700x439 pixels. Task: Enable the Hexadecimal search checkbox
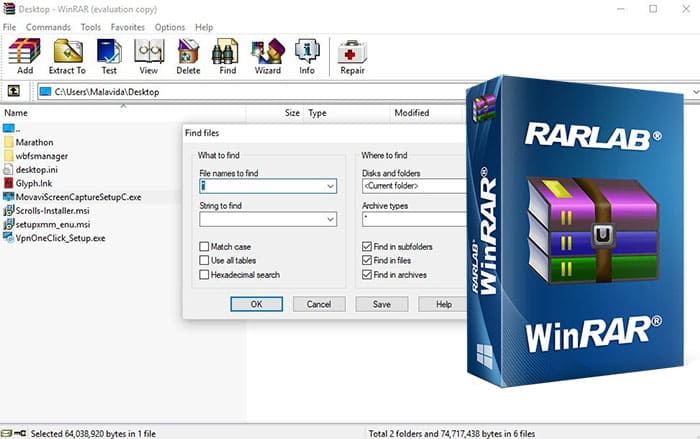click(204, 275)
